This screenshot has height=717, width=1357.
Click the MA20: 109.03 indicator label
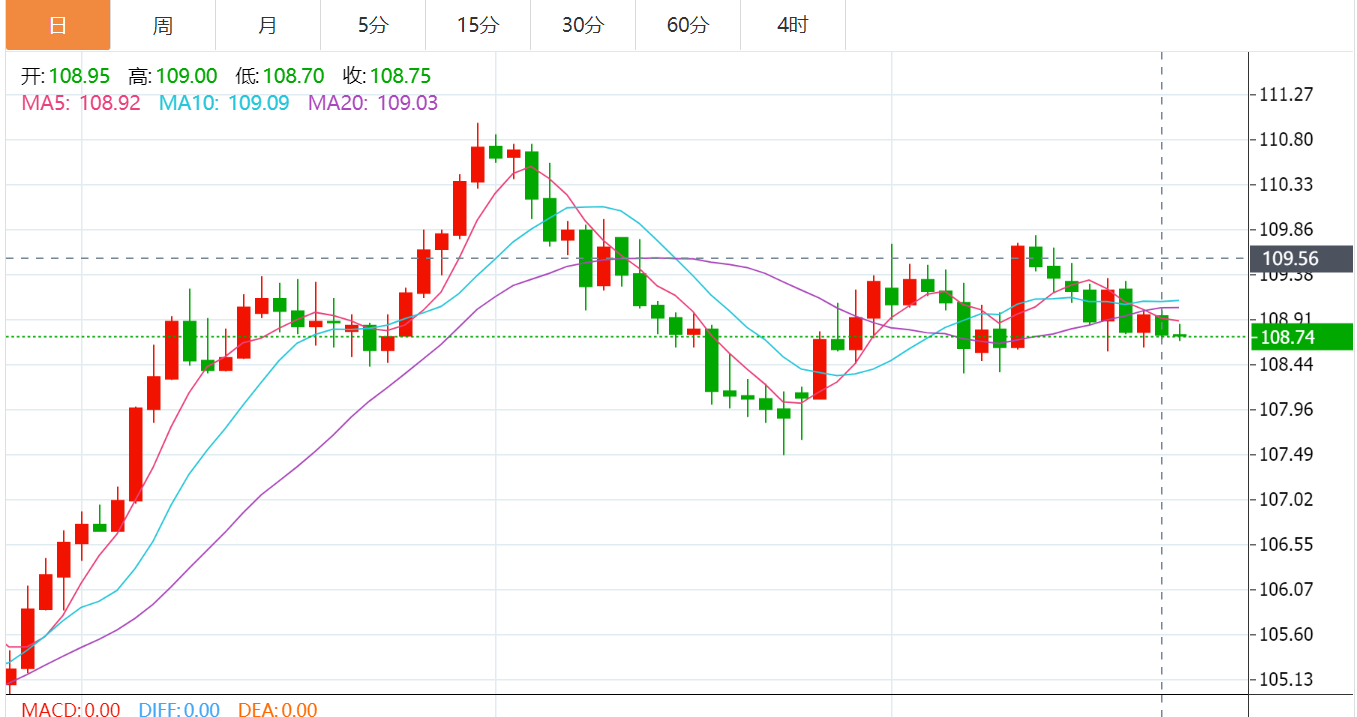click(373, 102)
